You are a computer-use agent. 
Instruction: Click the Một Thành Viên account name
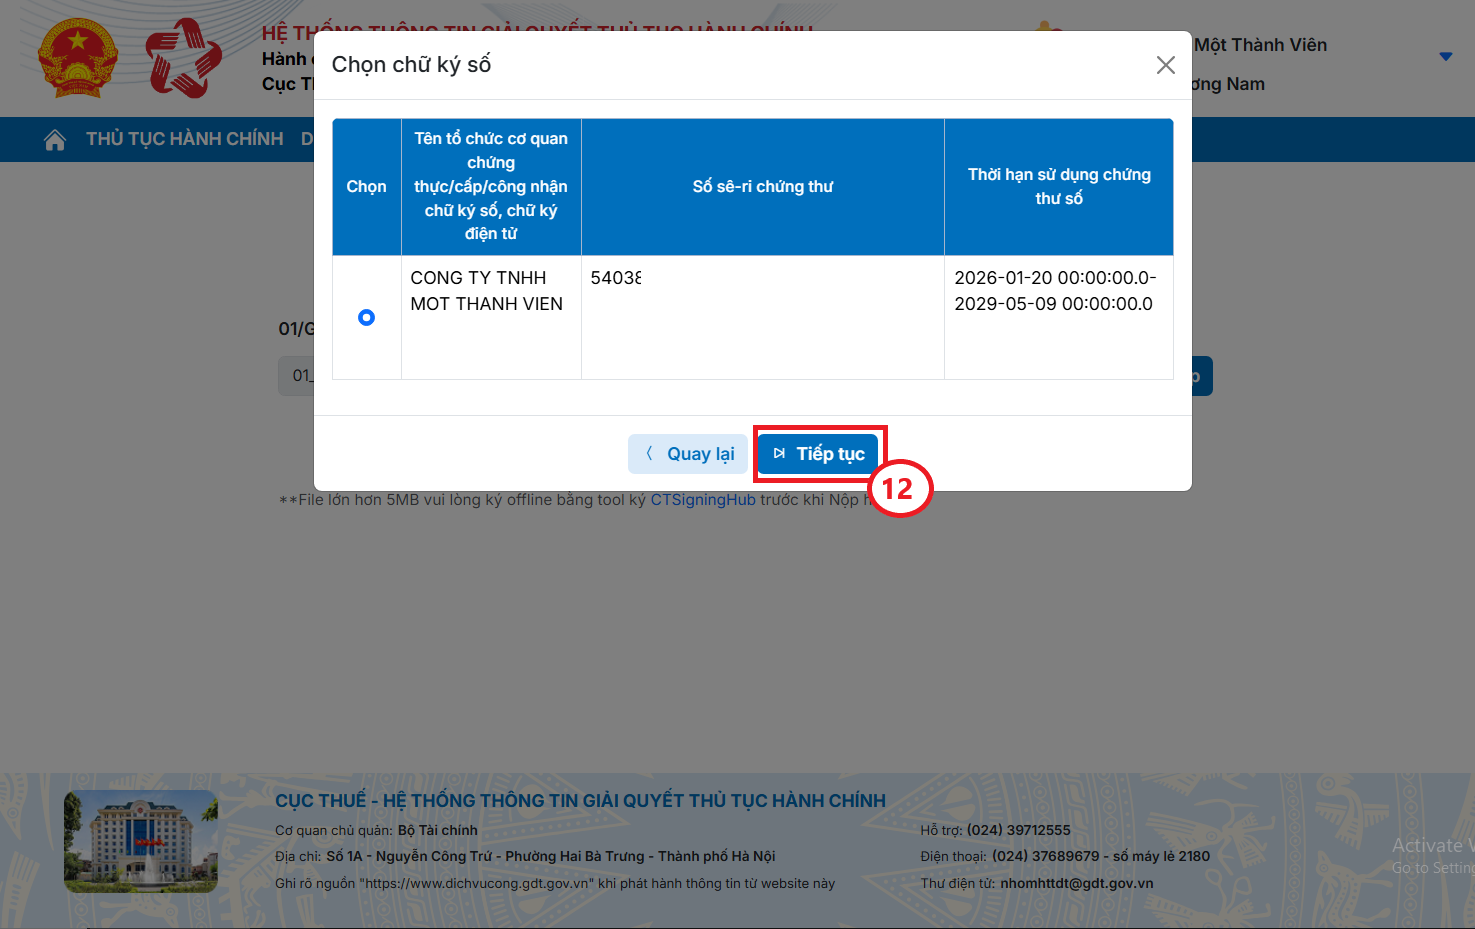[1260, 45]
